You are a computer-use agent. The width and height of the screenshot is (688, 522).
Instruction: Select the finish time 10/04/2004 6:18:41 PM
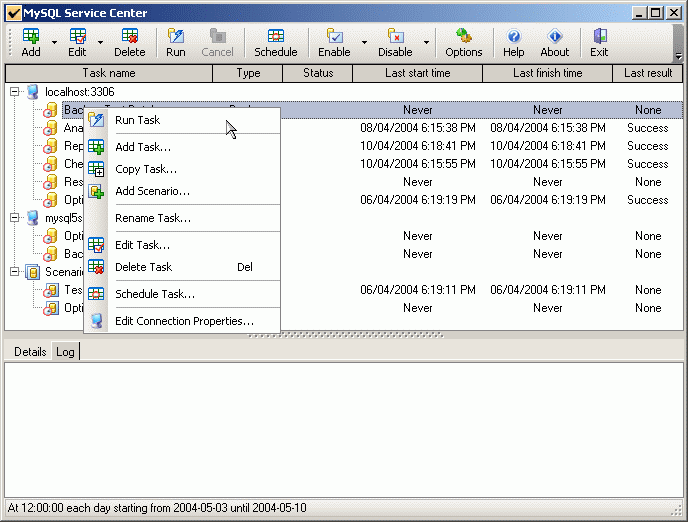[x=548, y=146]
